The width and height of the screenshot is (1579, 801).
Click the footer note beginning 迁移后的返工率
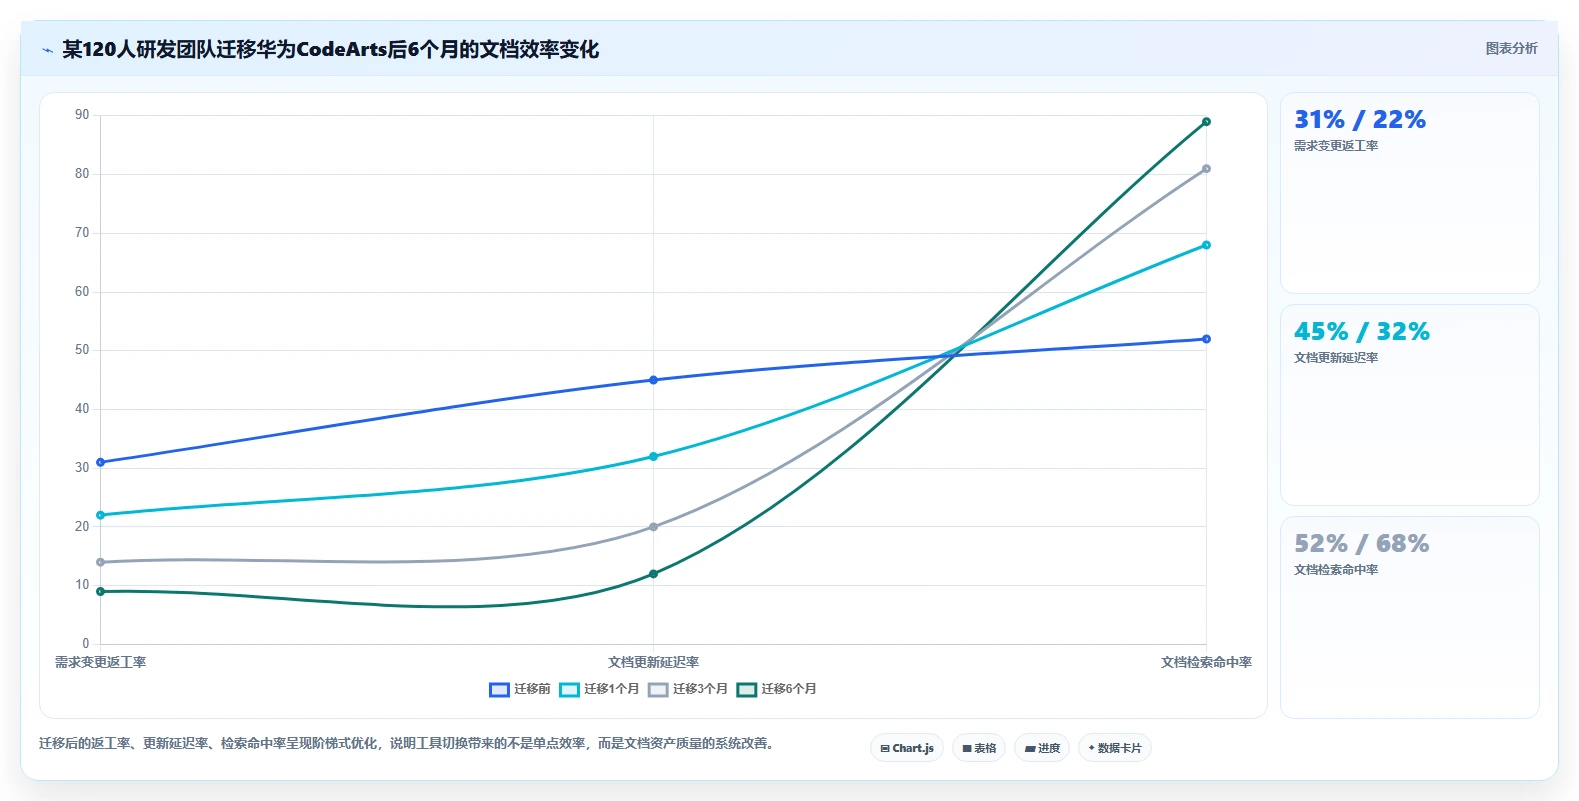pos(408,743)
